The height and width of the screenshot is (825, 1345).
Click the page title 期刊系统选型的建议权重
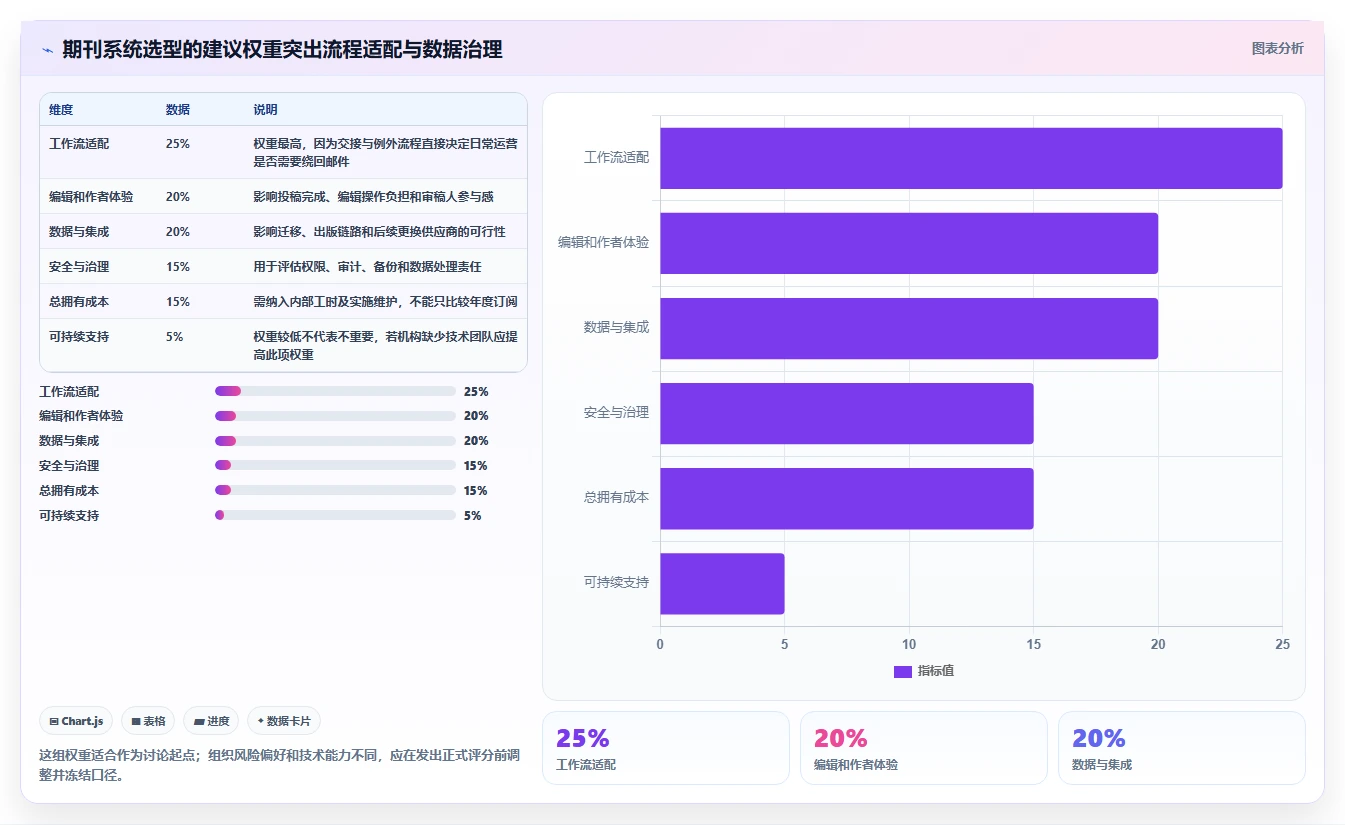click(282, 49)
